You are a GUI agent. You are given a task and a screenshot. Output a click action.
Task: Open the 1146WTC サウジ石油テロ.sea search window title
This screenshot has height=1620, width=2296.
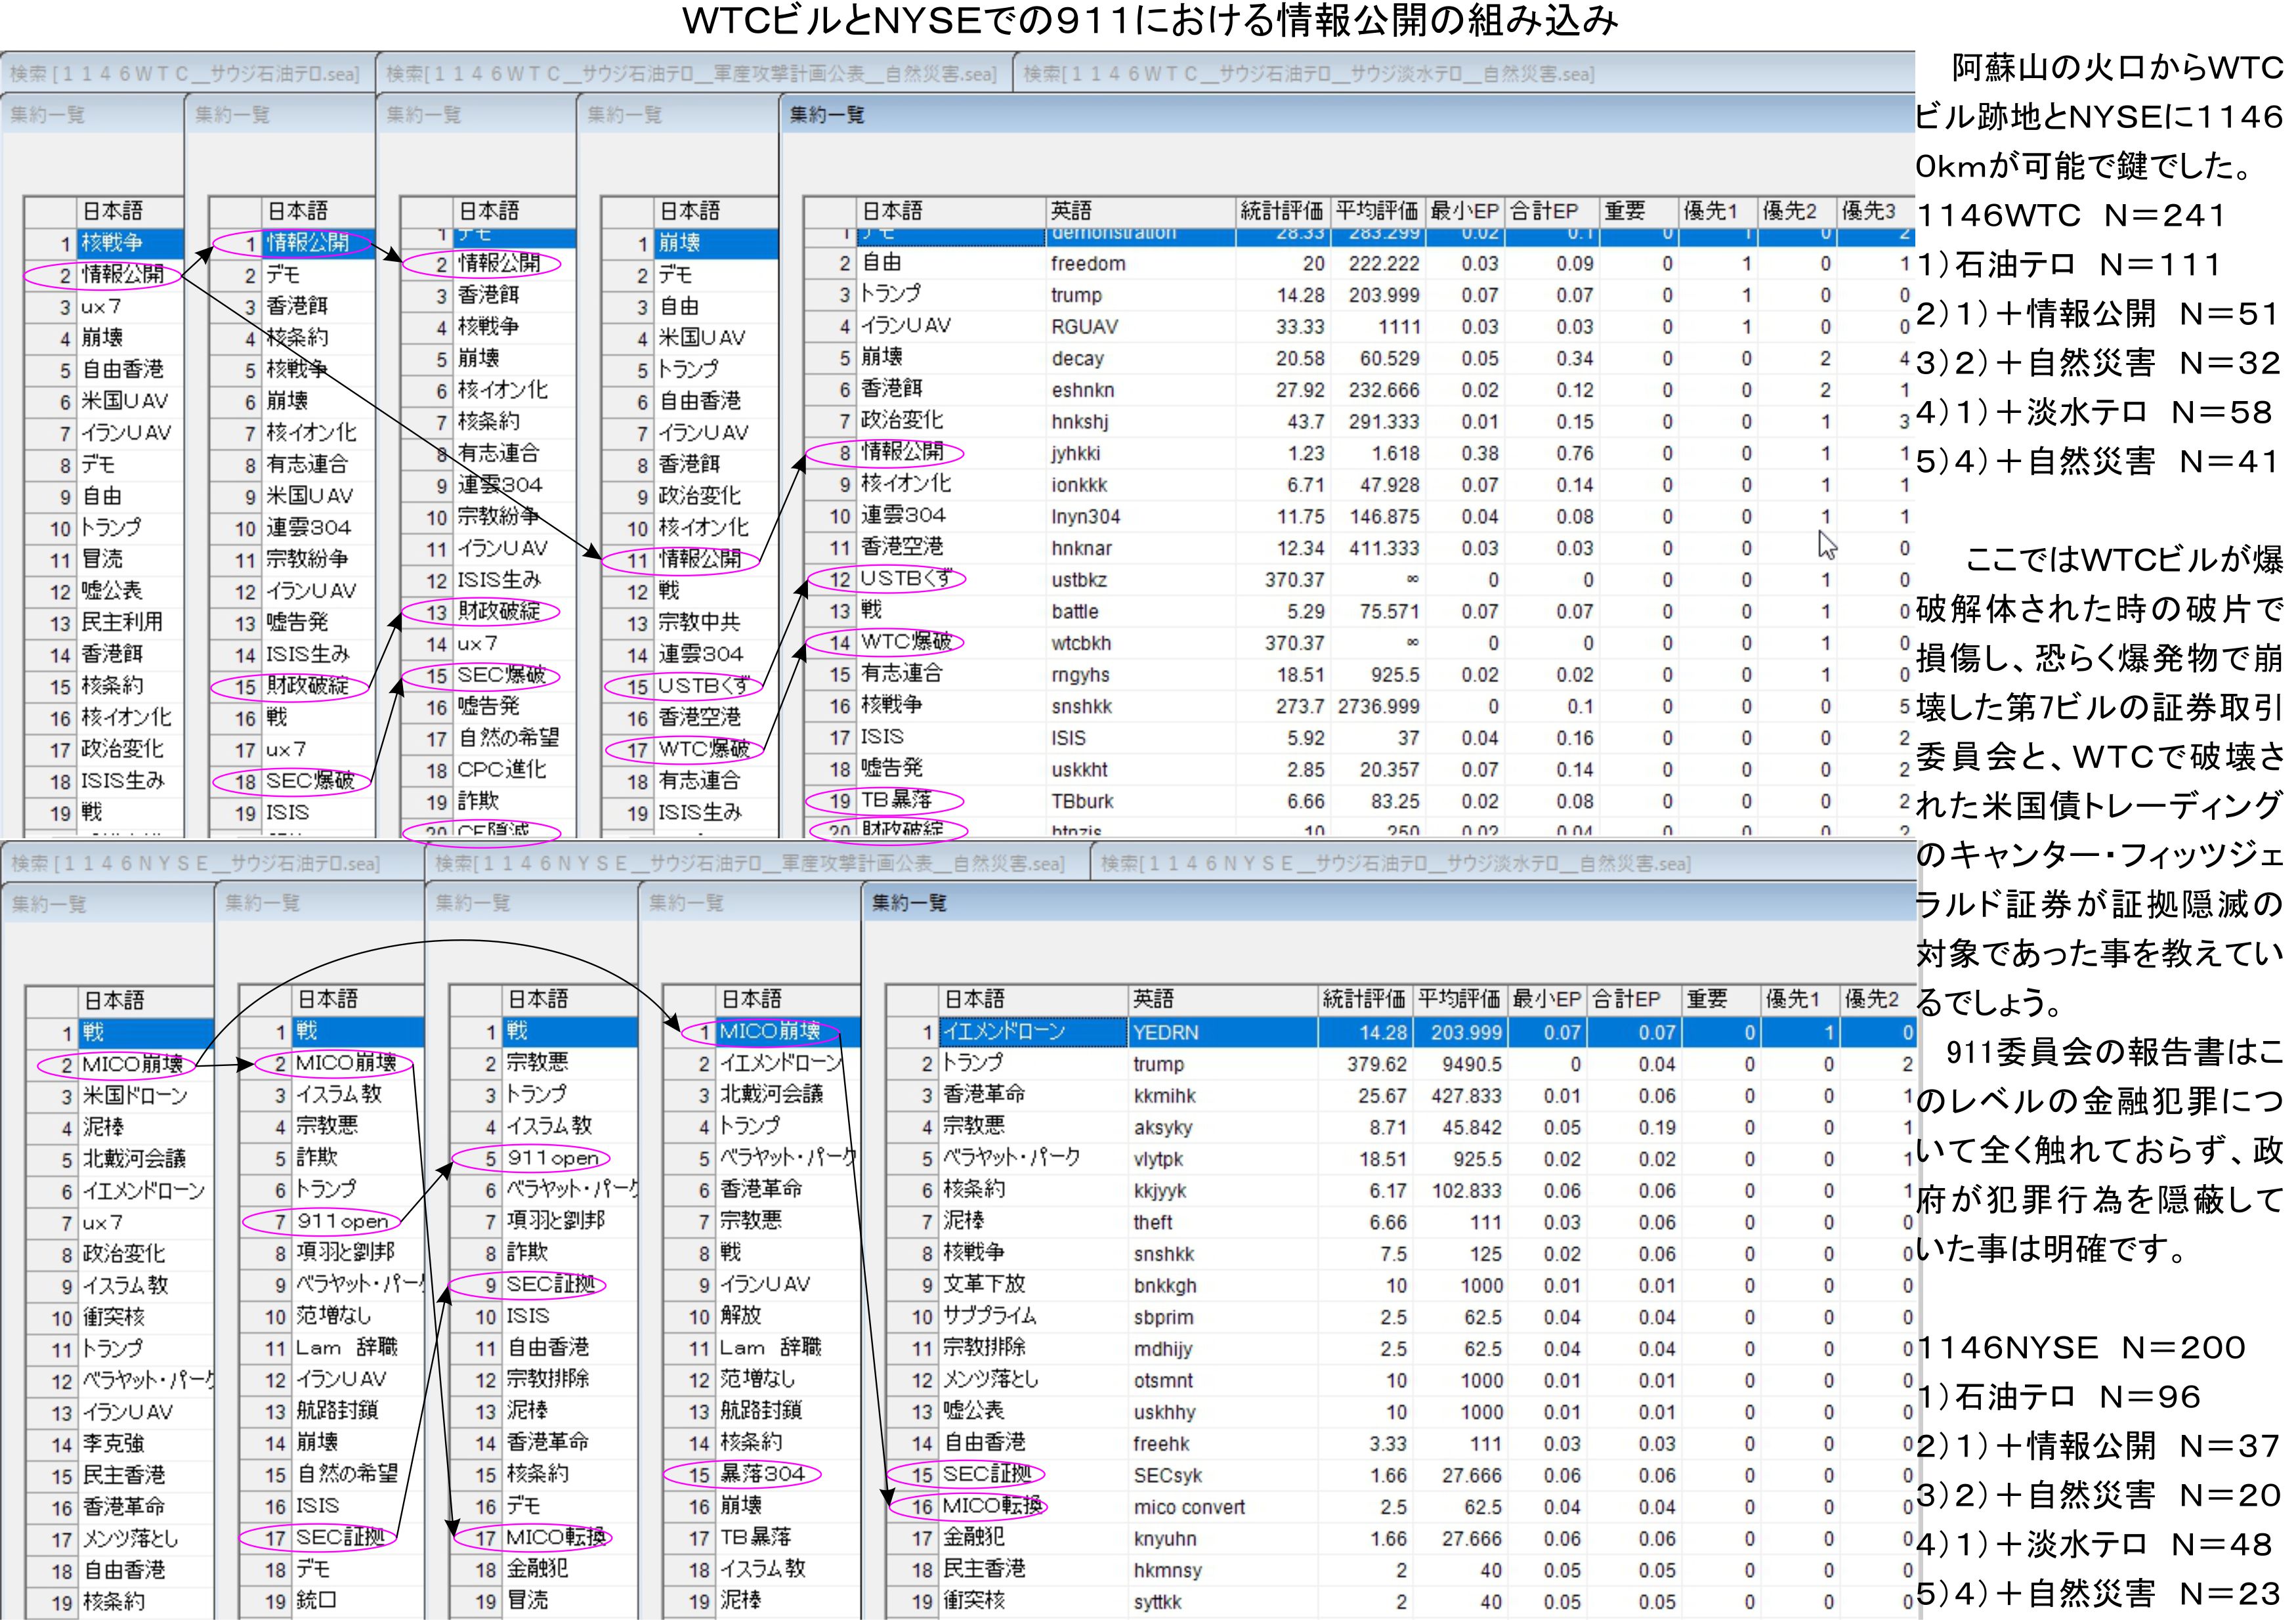pos(184,74)
